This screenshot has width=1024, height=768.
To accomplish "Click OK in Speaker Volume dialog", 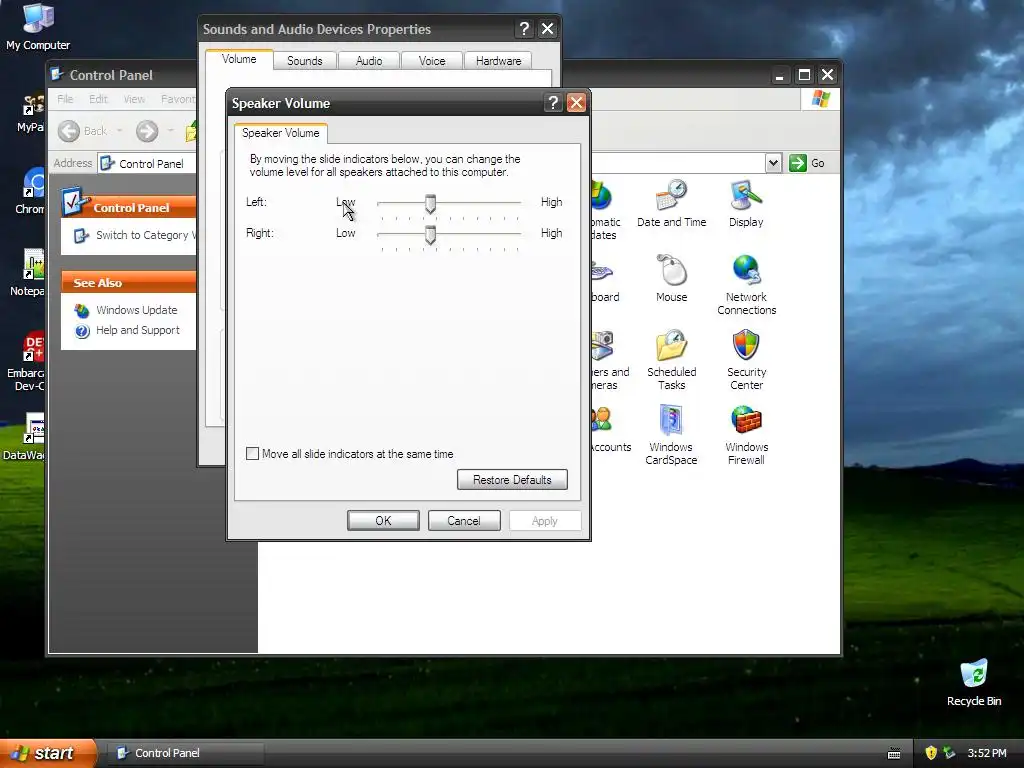I will (383, 520).
